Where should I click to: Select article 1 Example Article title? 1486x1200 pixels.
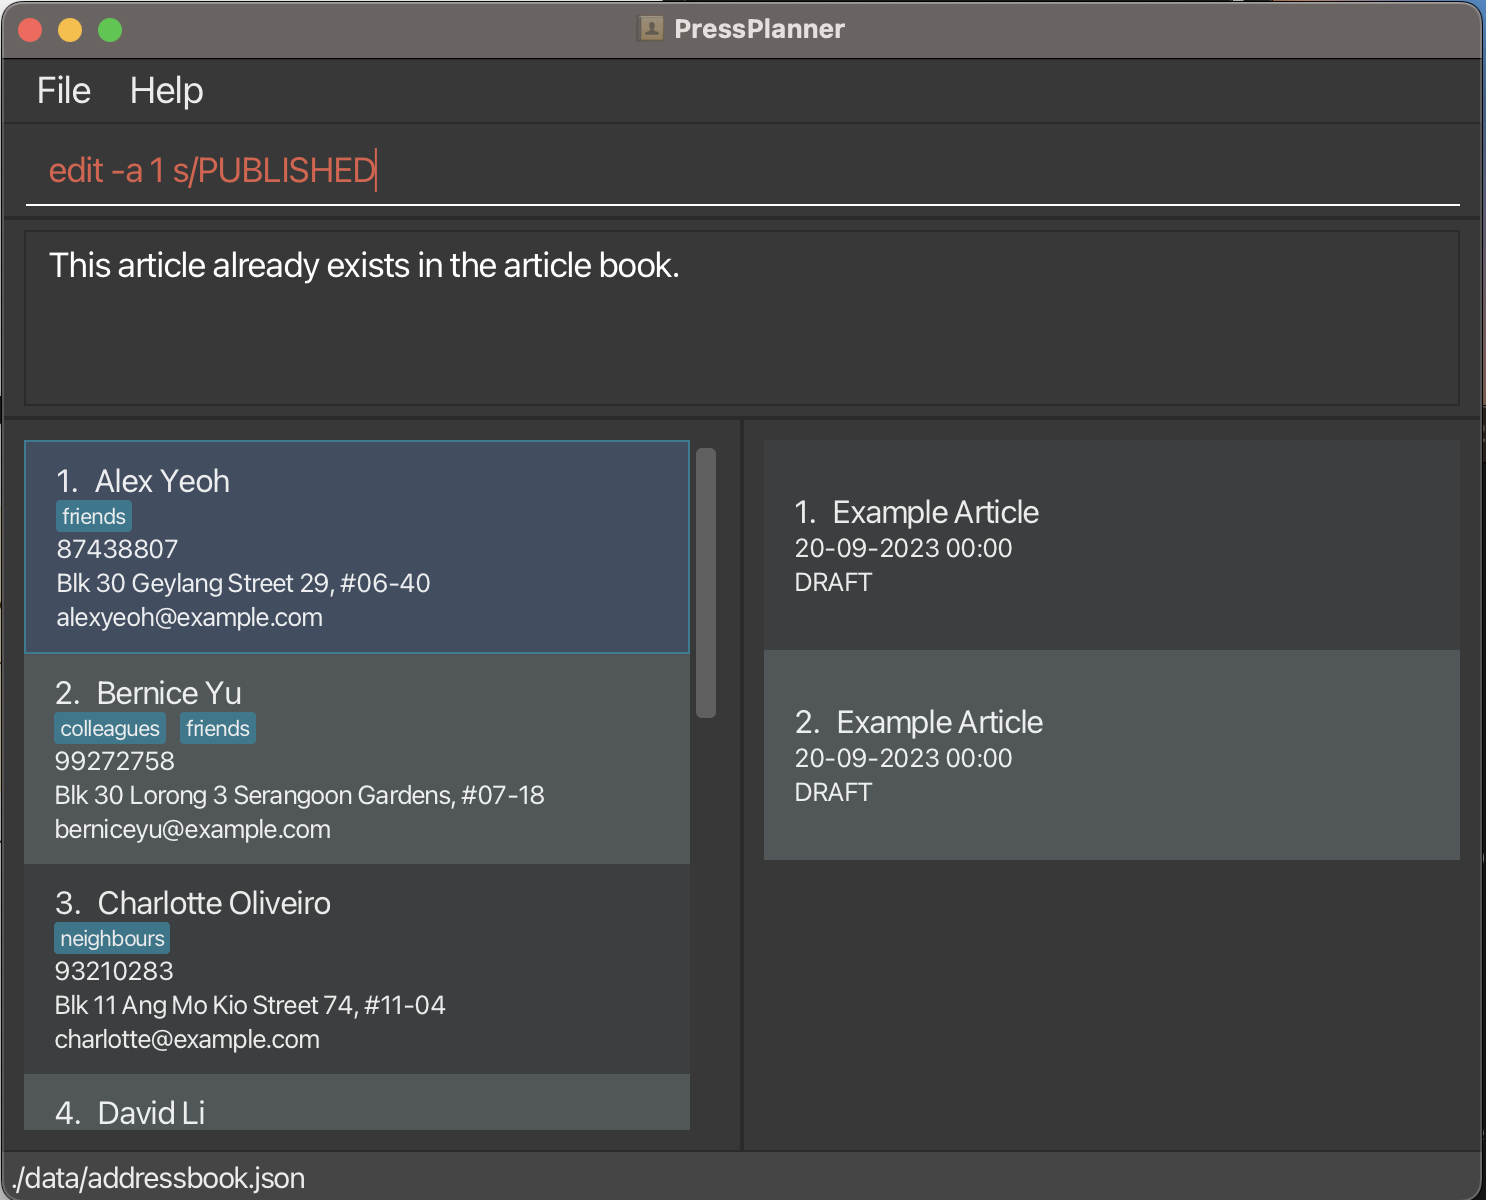click(x=935, y=512)
